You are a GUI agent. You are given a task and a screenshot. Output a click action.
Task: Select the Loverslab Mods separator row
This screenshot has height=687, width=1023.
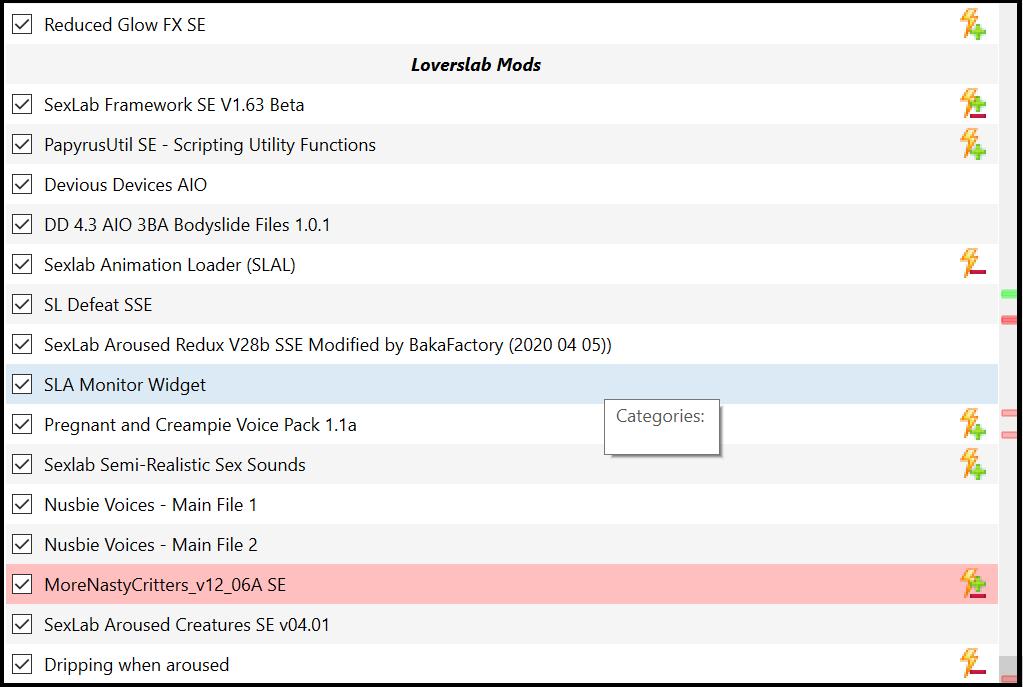(501, 65)
